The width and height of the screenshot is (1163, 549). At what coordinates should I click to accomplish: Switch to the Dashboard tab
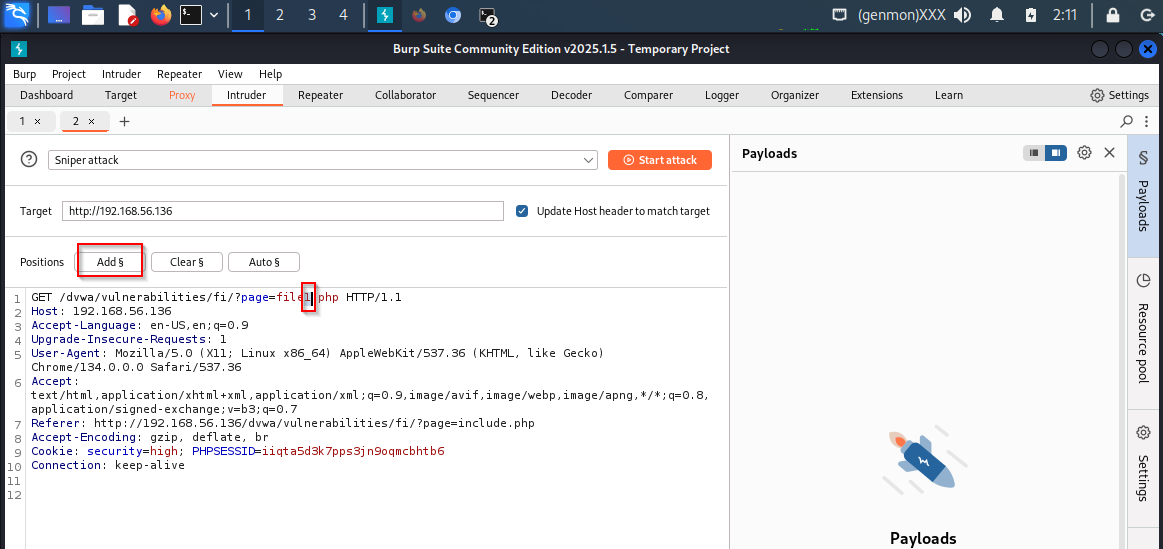point(47,95)
